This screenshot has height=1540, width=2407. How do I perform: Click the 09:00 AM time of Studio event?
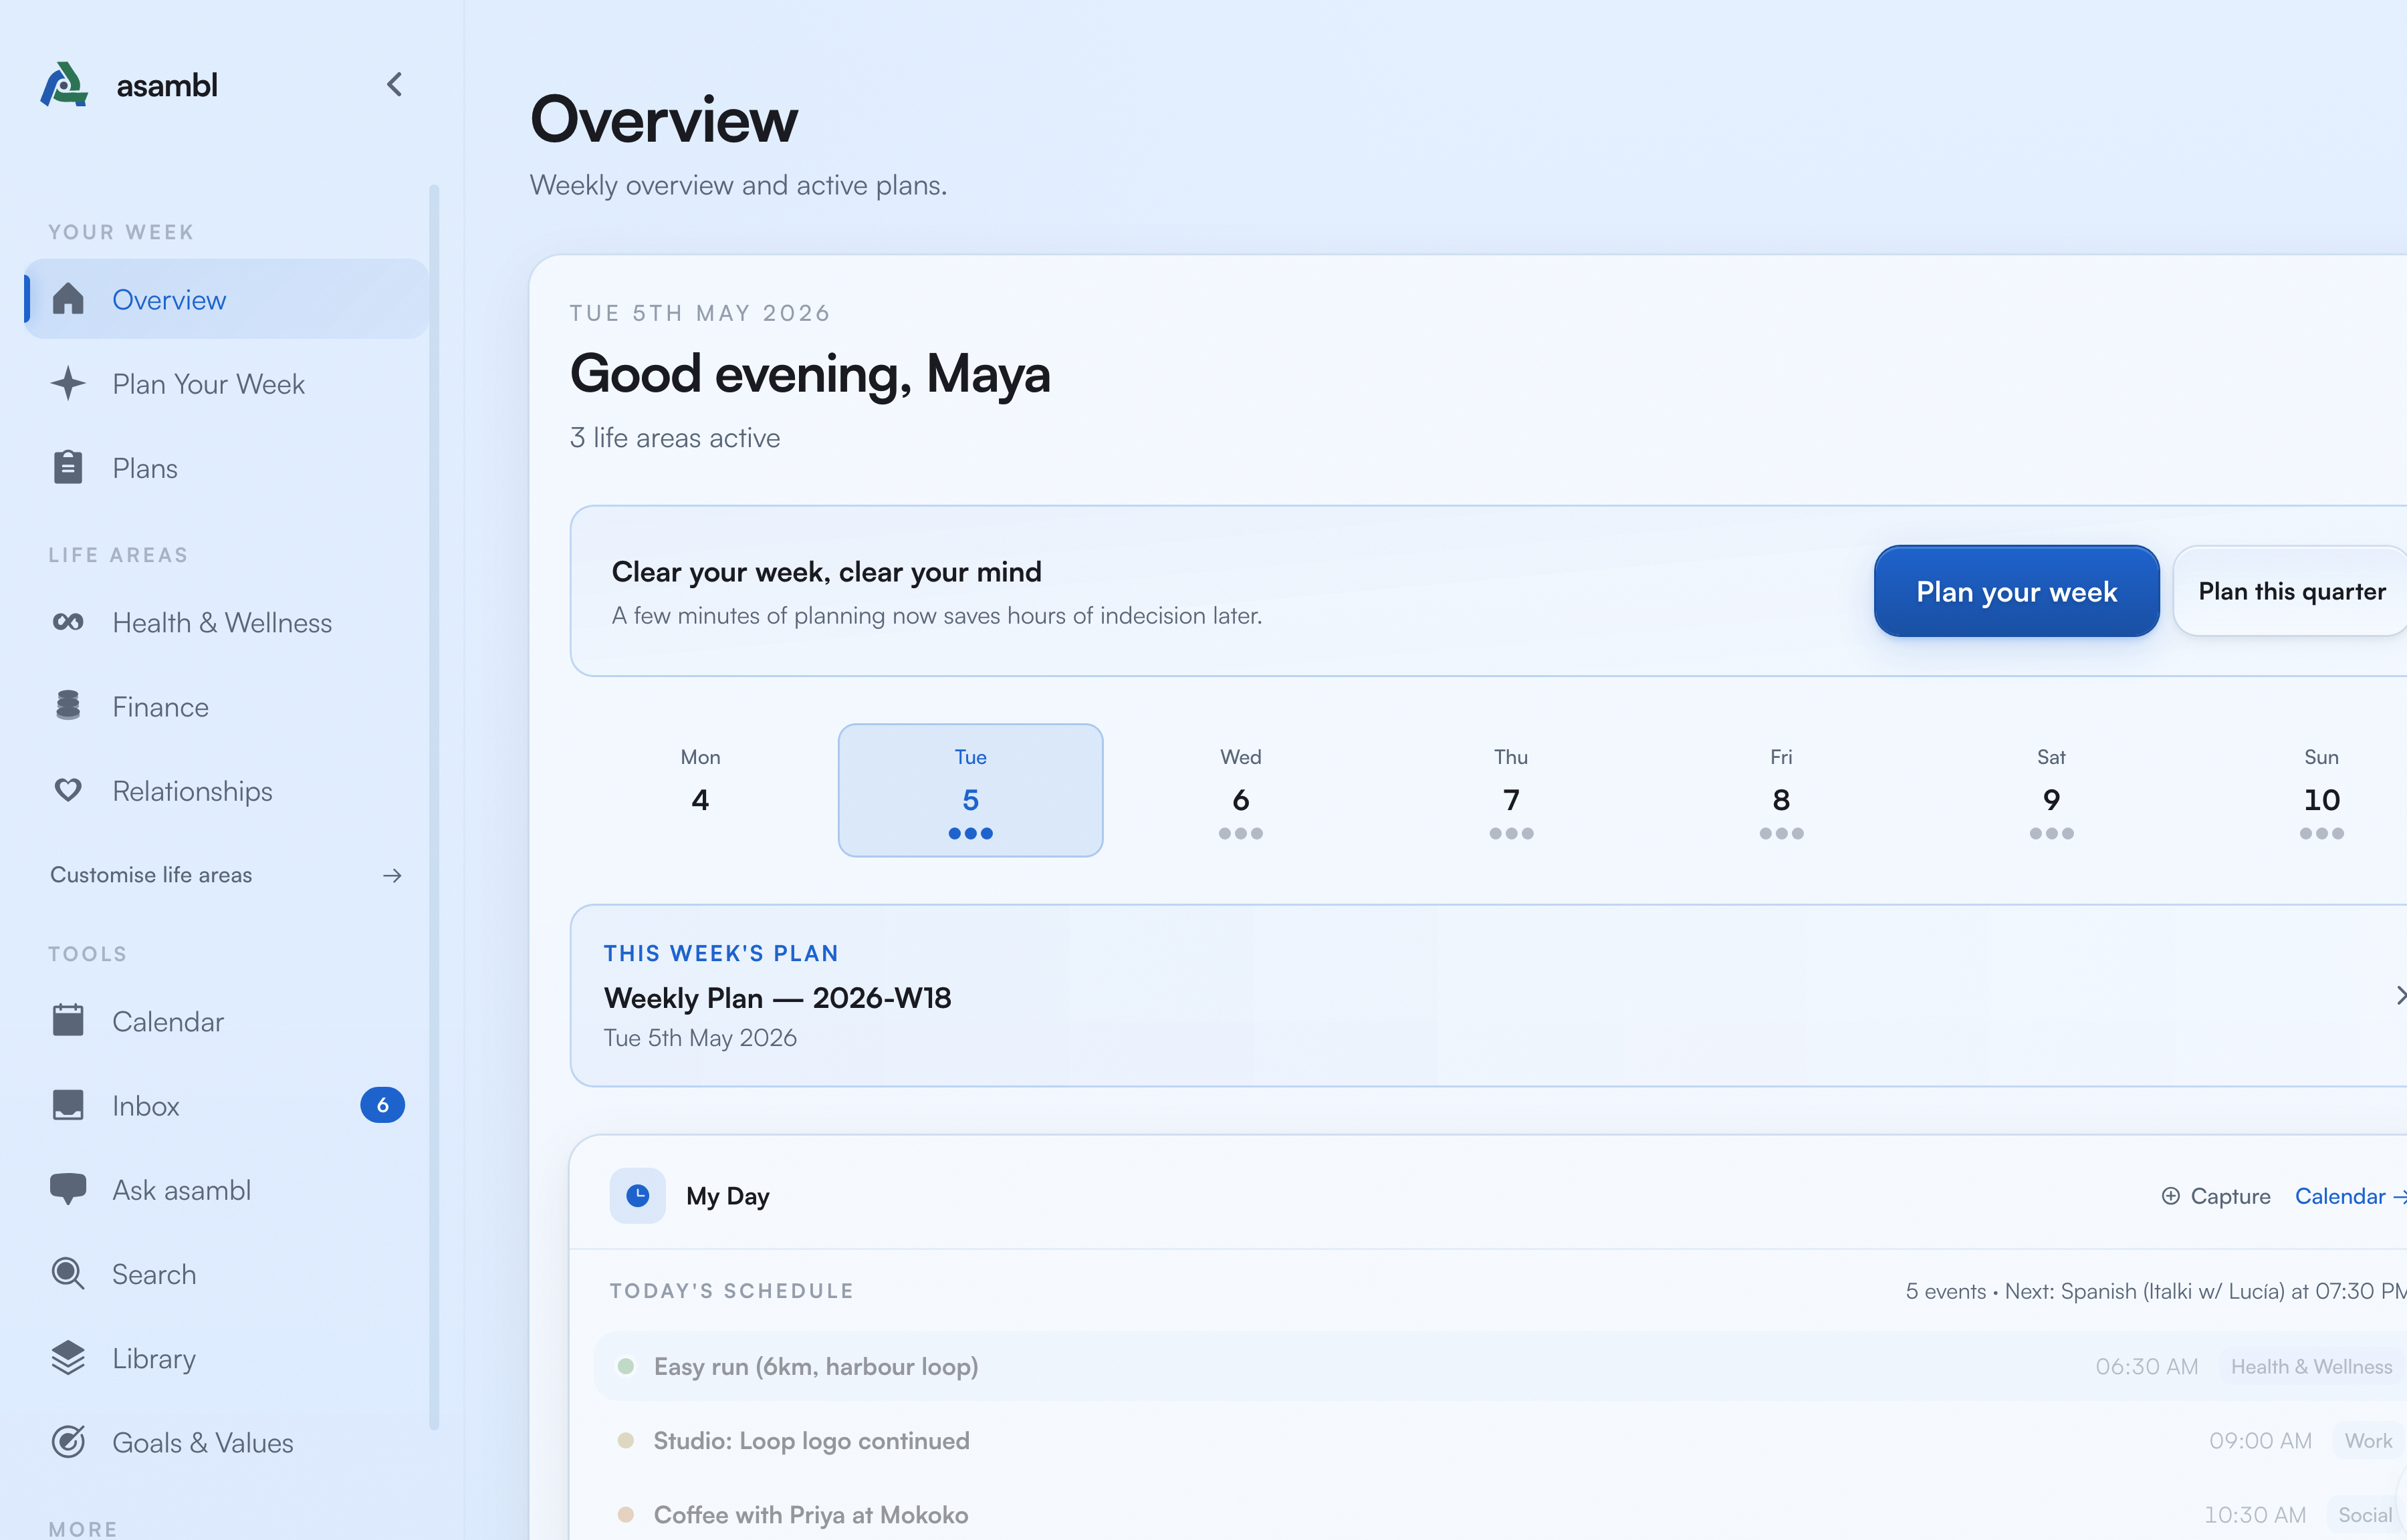tap(2260, 1440)
